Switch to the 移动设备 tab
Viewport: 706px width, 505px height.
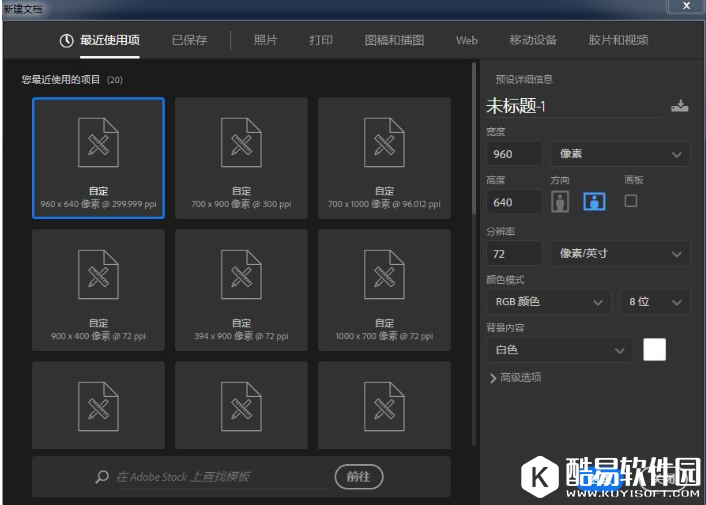tap(532, 41)
